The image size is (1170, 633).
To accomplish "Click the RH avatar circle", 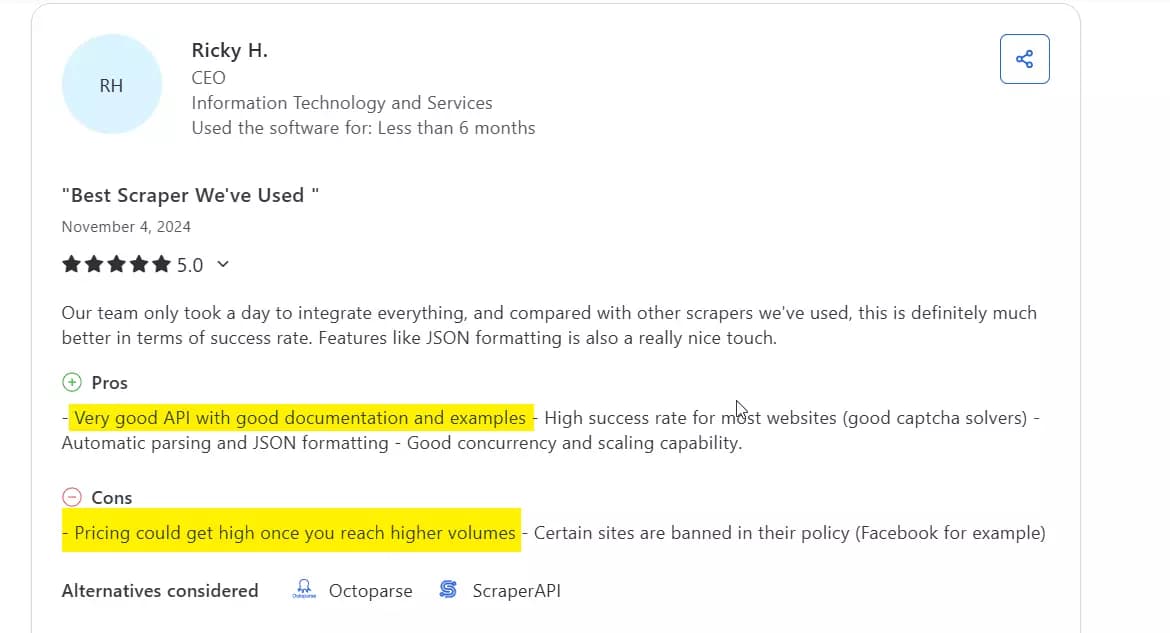I will (x=111, y=85).
